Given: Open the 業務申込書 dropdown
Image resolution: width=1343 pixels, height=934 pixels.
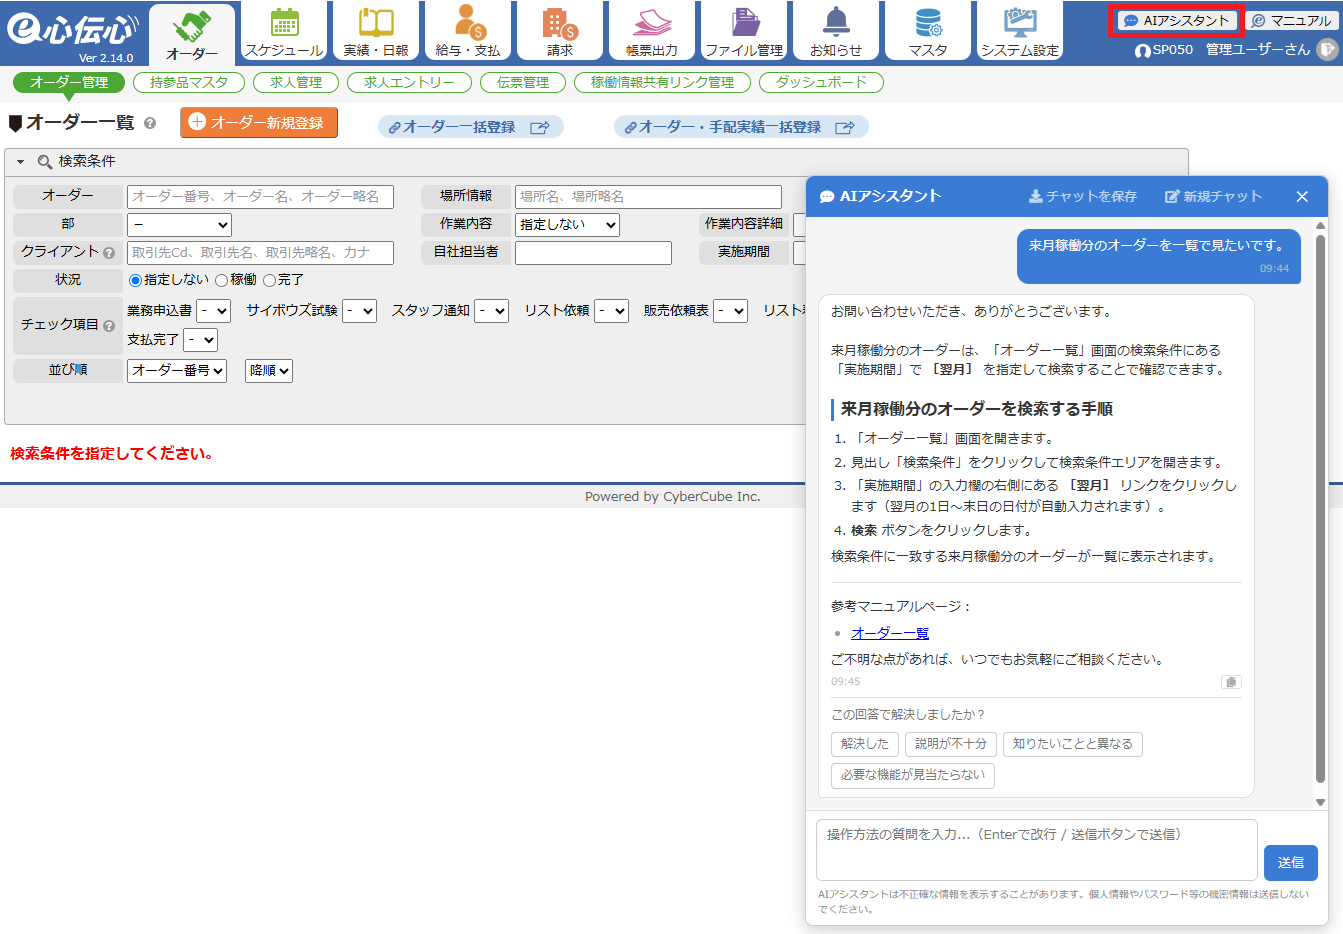Looking at the screenshot, I should [x=213, y=311].
